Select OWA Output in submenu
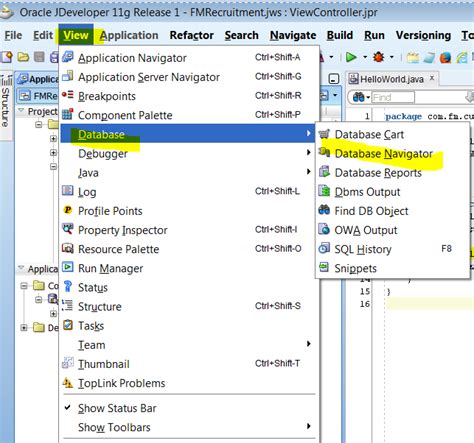 coord(392,230)
